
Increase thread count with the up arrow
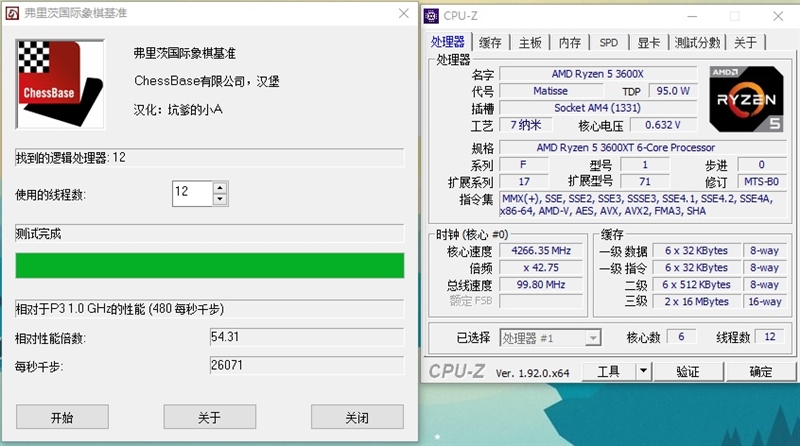point(220,187)
